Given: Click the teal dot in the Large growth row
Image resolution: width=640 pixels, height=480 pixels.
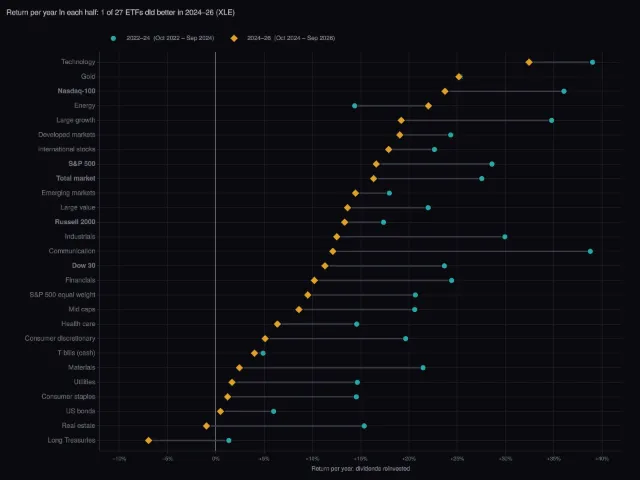Looking at the screenshot, I should [x=551, y=120].
